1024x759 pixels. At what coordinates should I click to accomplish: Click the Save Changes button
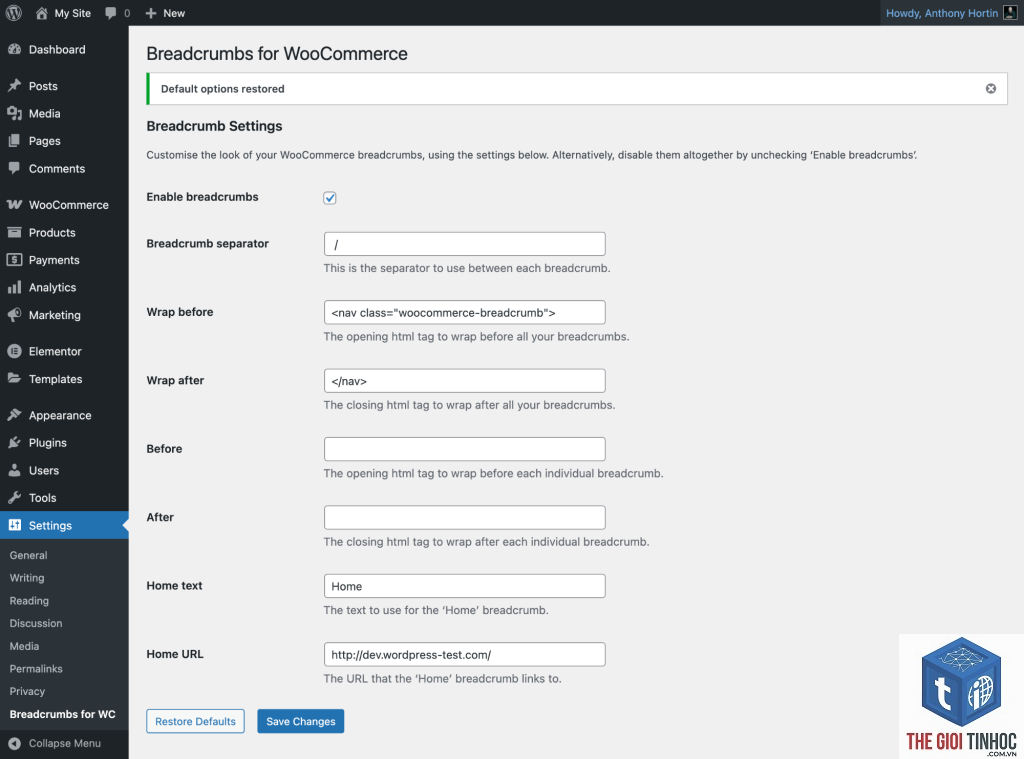tap(300, 721)
